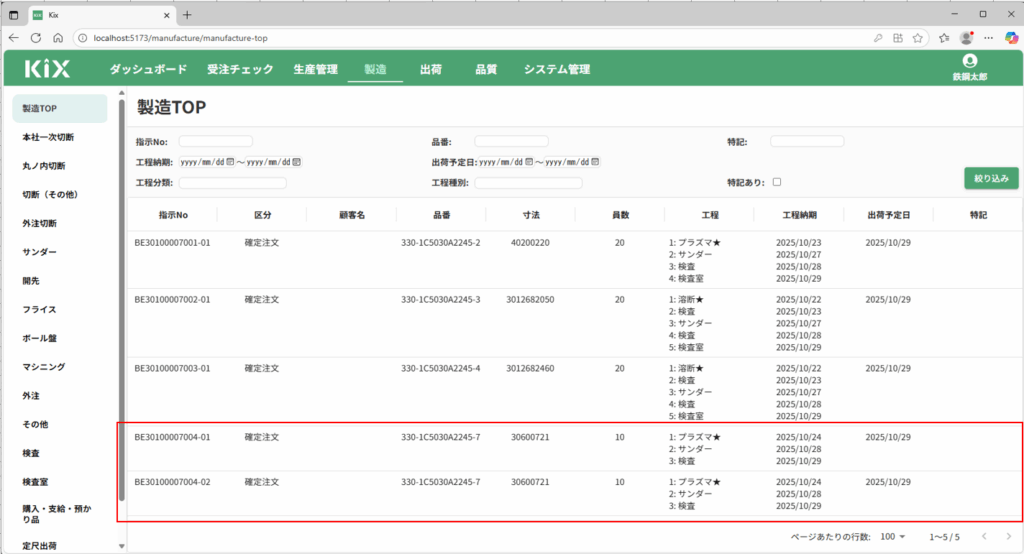Switch to the 生産管理 menu
Image resolution: width=1024 pixels, height=554 pixels.
[x=316, y=70]
